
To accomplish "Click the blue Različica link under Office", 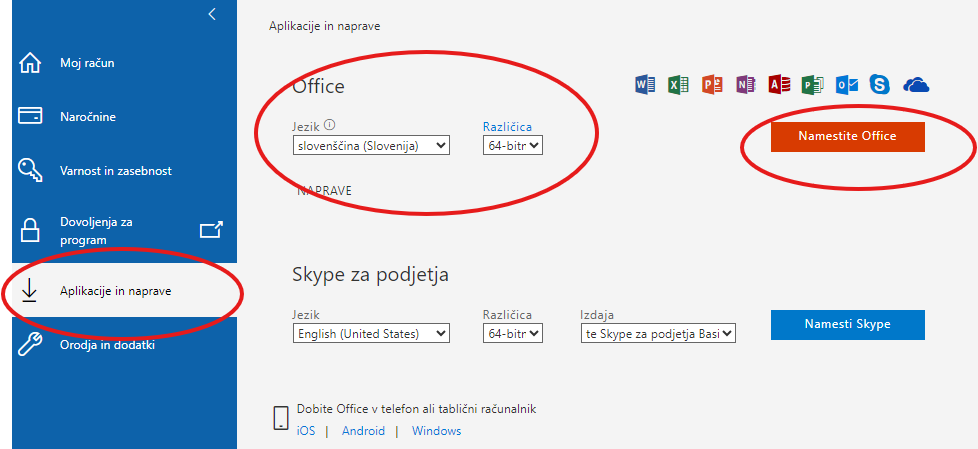I will [x=507, y=127].
